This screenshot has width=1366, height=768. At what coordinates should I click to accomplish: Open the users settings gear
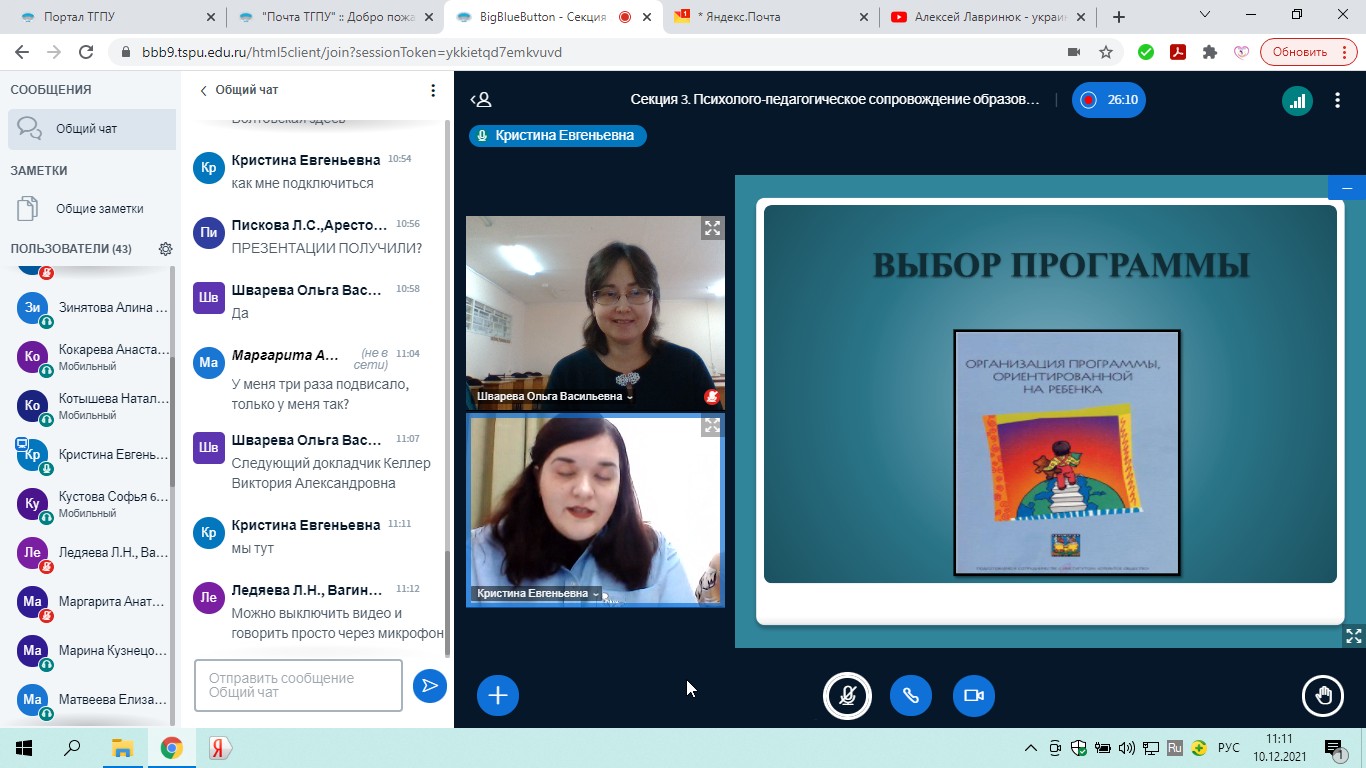pos(166,249)
